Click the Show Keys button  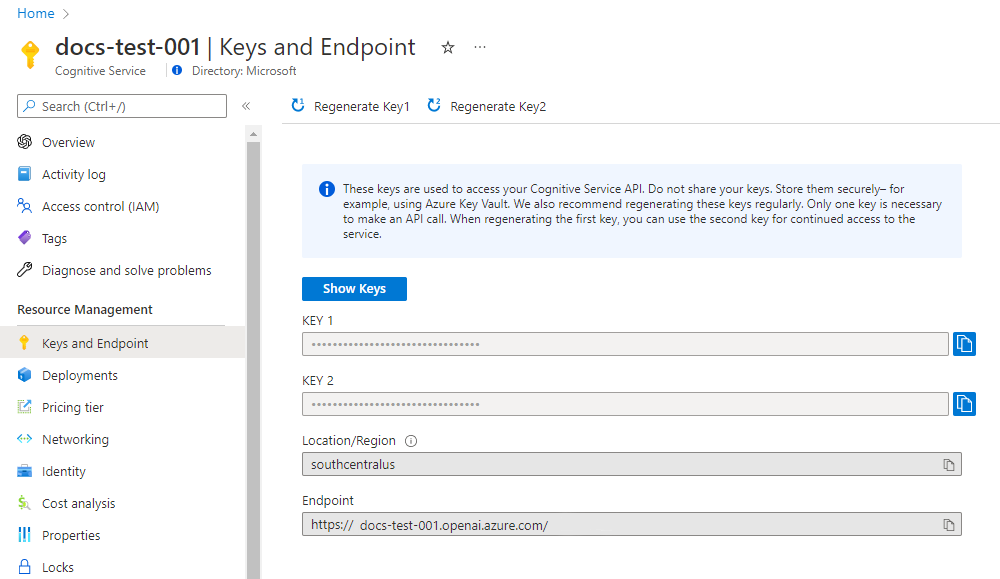click(x=354, y=288)
